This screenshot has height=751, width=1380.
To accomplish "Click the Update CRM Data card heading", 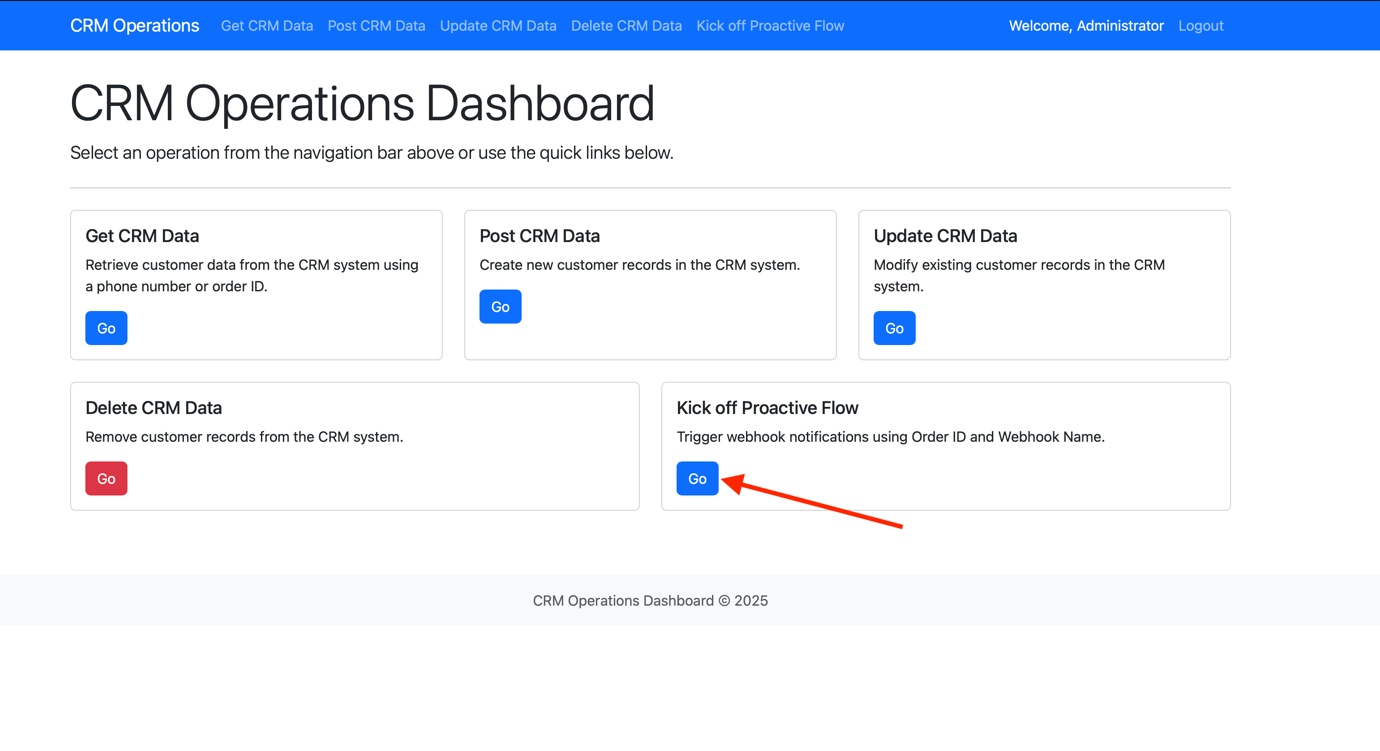I will [945, 236].
